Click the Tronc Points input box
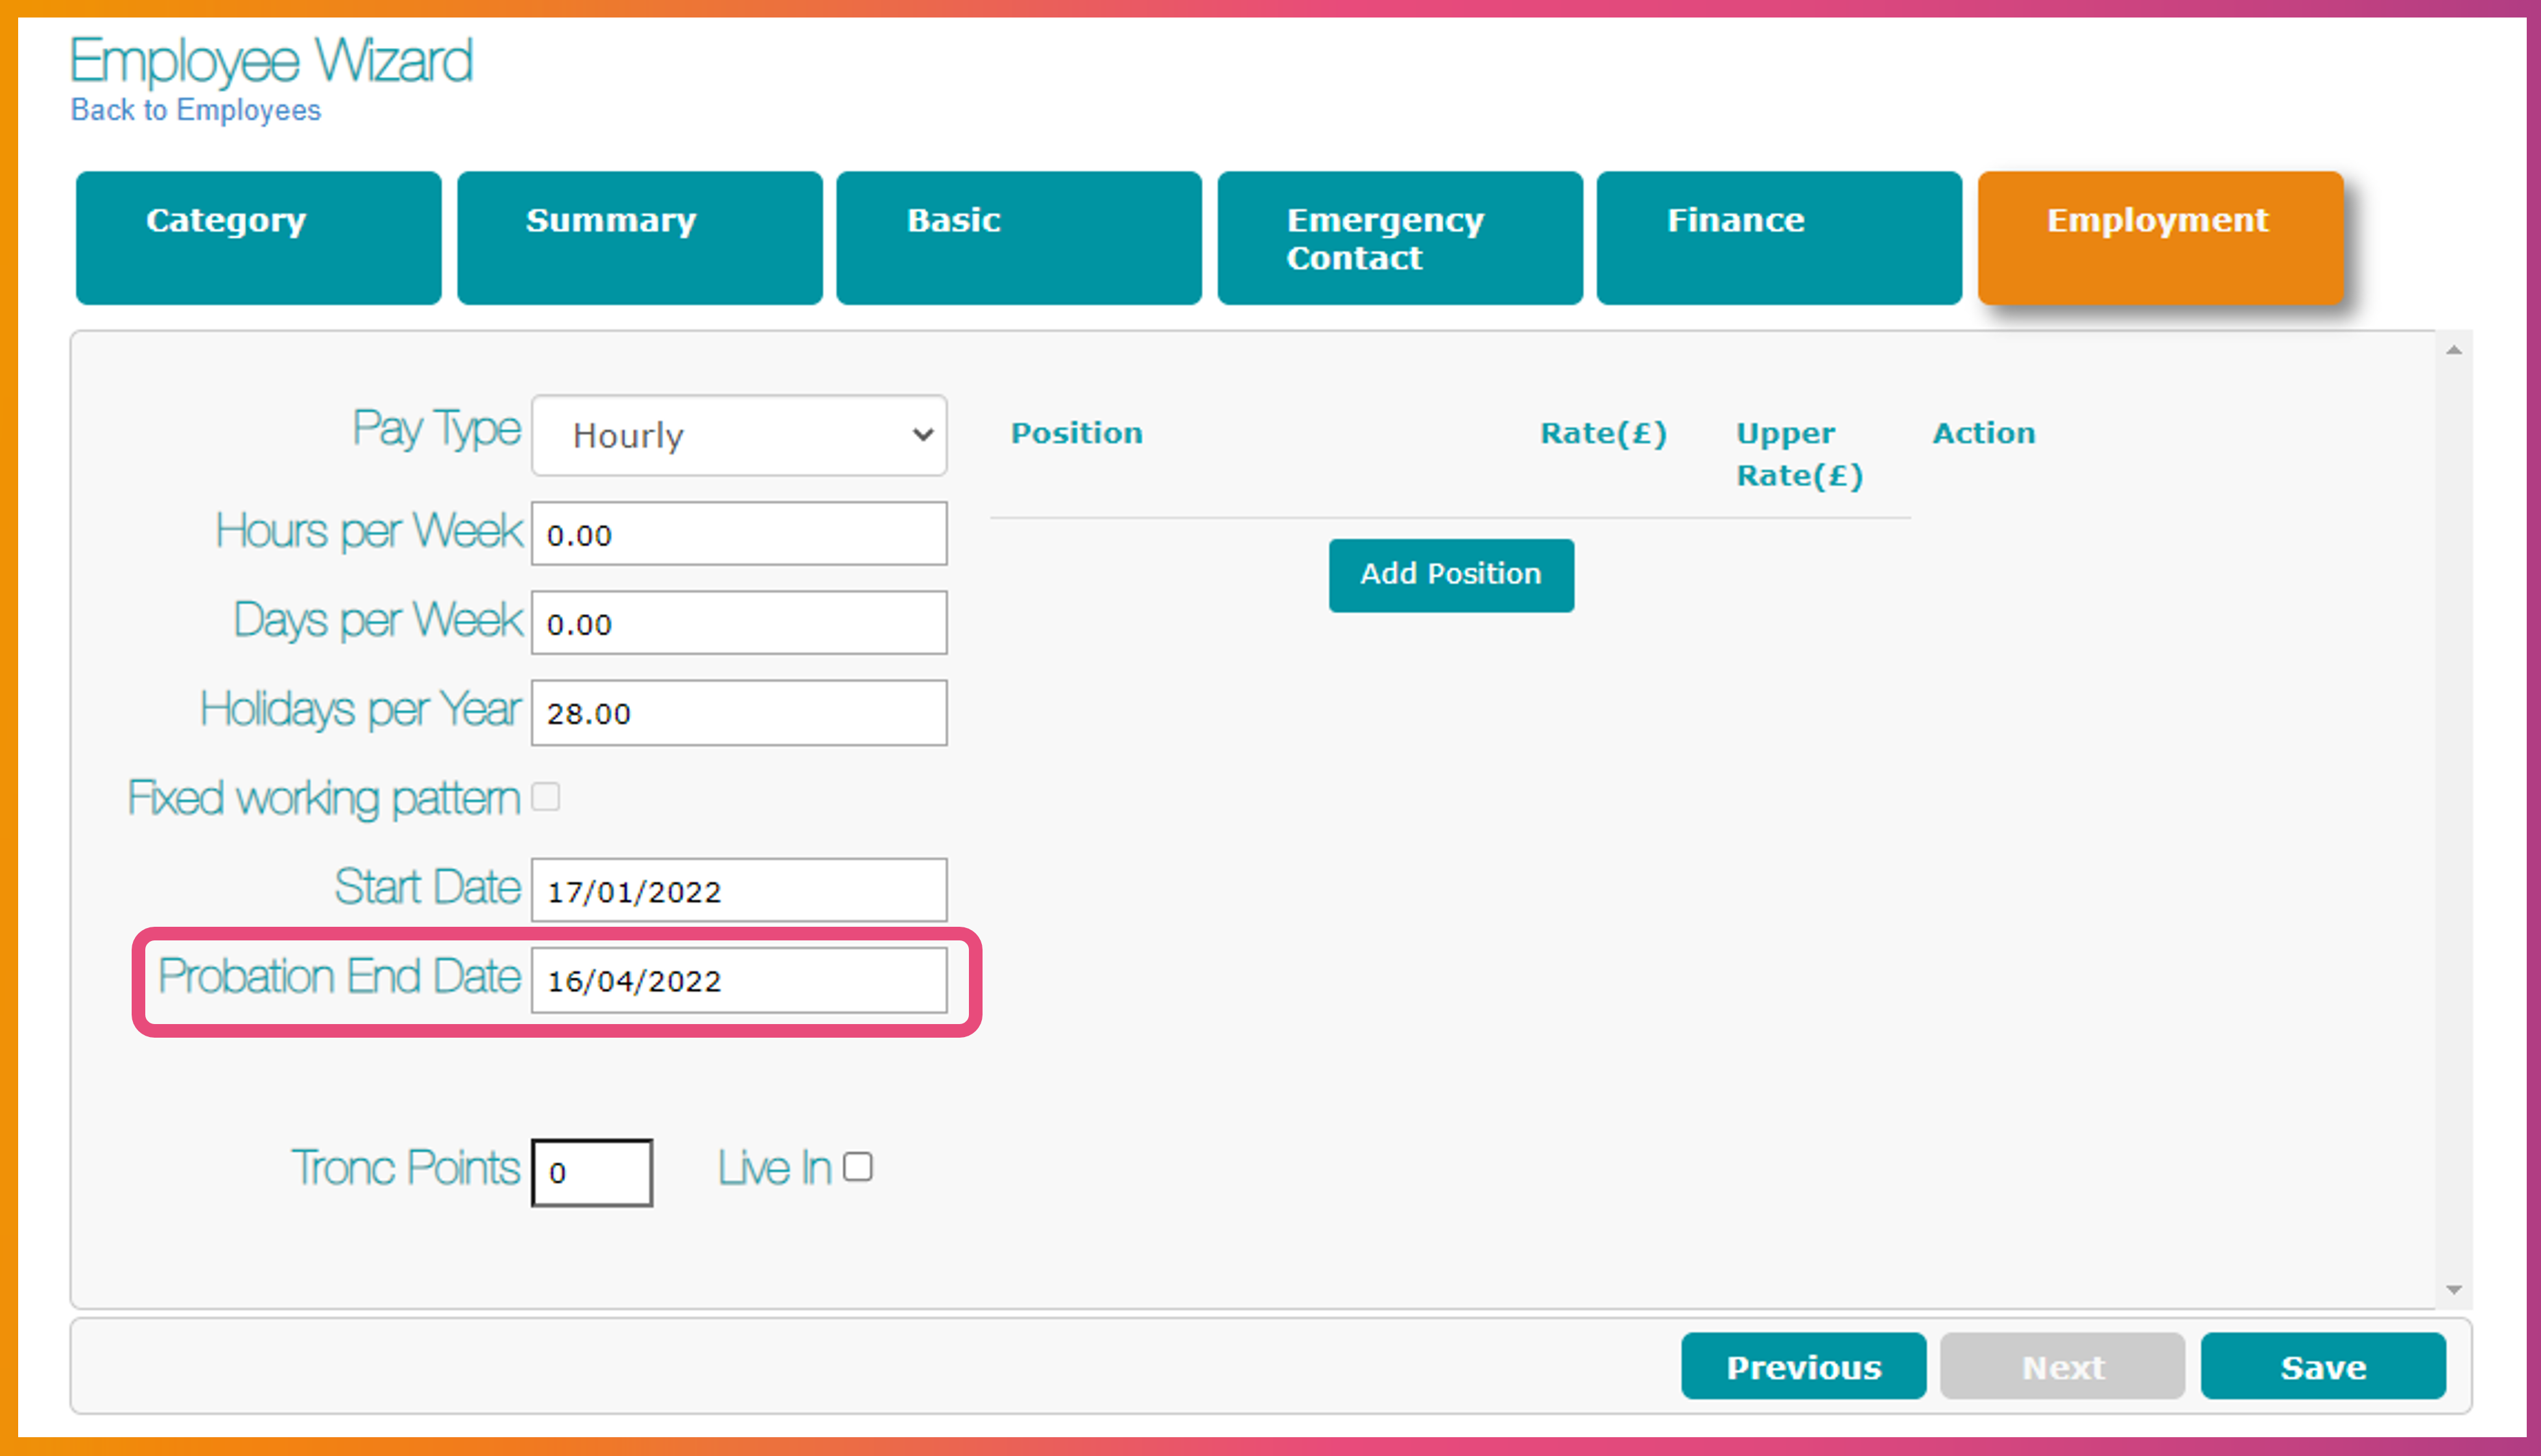This screenshot has width=2541, height=1456. pyautogui.click(x=592, y=1172)
